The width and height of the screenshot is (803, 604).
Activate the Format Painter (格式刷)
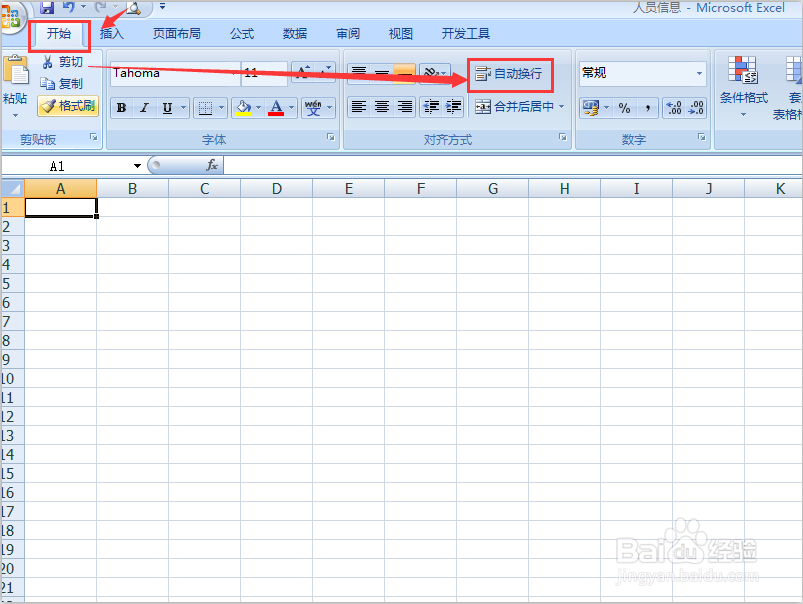click(68, 106)
